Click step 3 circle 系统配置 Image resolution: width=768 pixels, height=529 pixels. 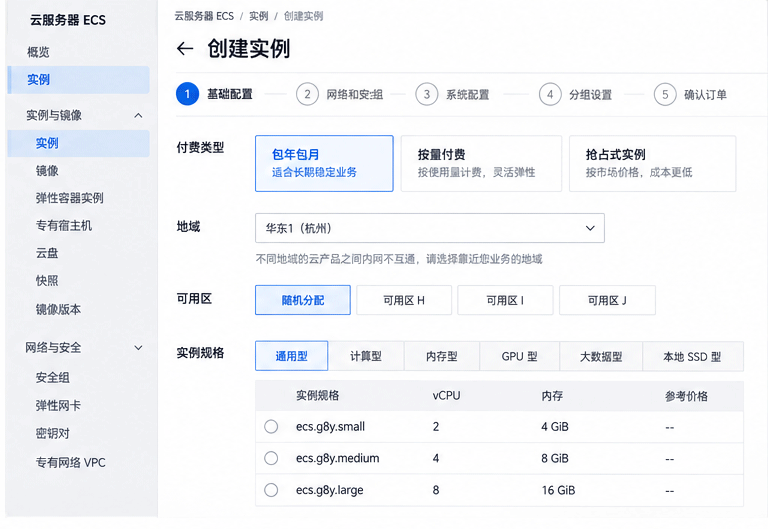427,94
